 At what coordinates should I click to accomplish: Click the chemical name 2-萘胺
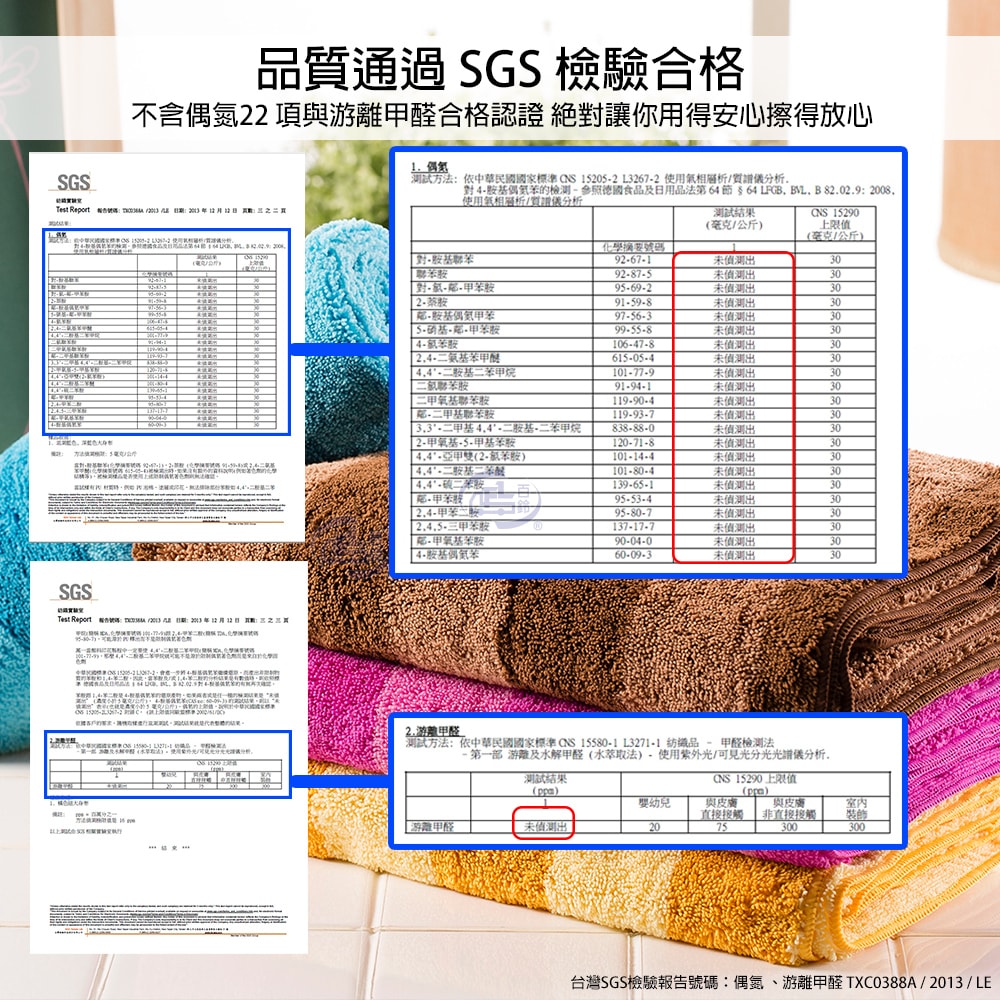432,302
